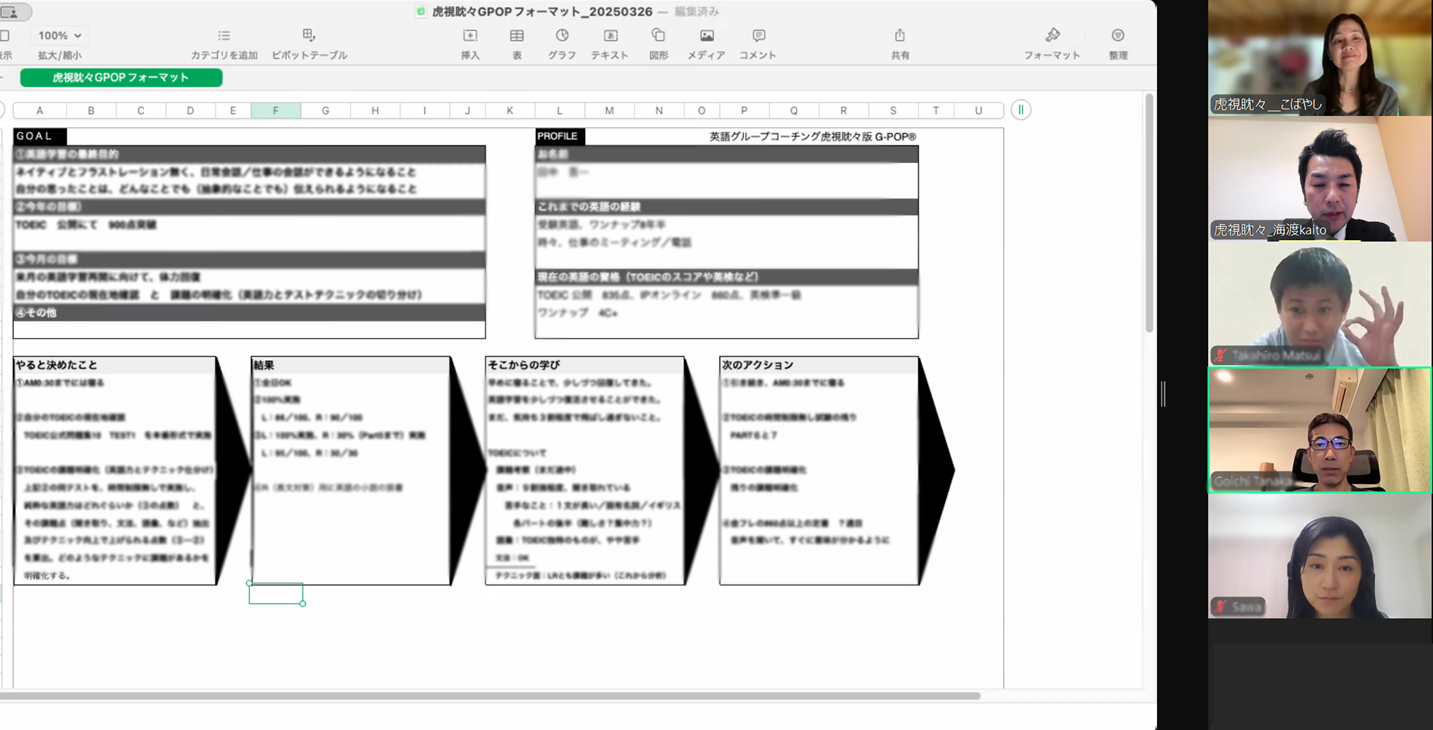
Task: Select the column F header
Action: coord(276,111)
